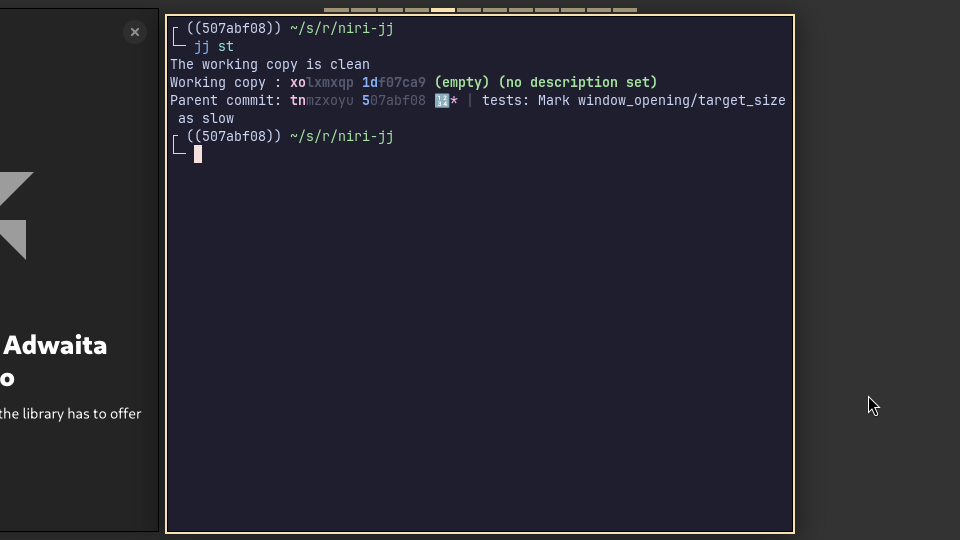The width and height of the screenshot is (960, 540).
Task: Switch to the last tab indicator segment
Action: pyautogui.click(x=625, y=10)
